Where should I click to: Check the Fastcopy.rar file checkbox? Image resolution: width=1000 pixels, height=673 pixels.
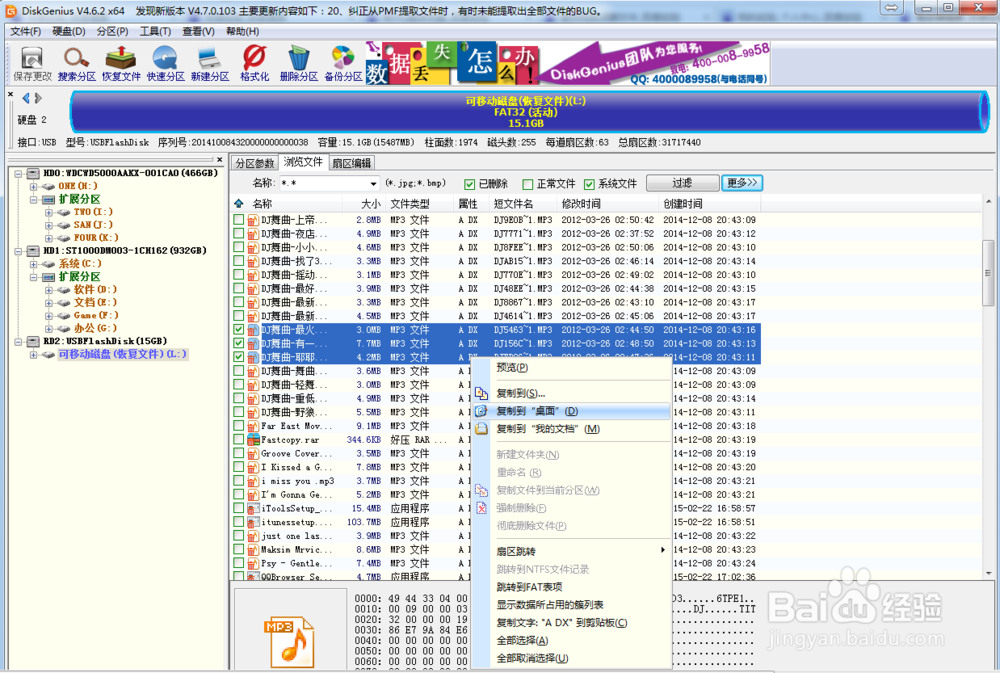coord(239,440)
